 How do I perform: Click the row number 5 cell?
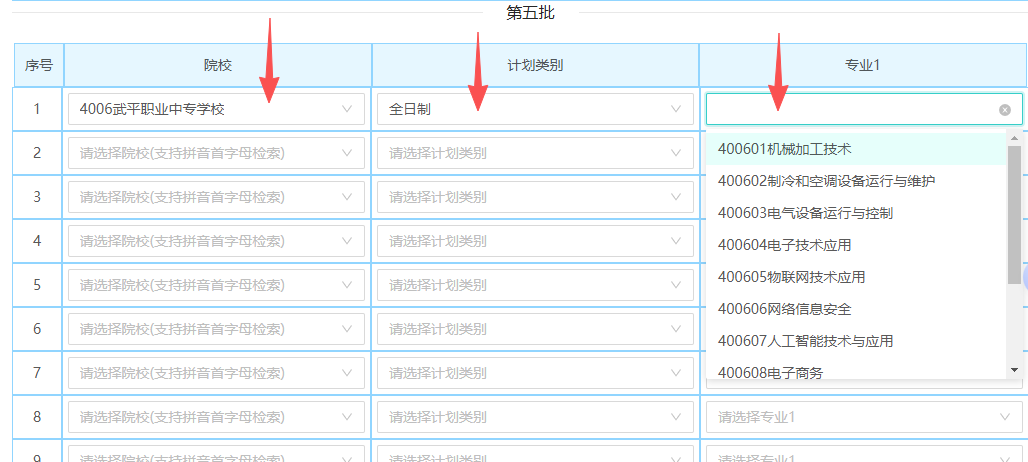click(x=37, y=285)
